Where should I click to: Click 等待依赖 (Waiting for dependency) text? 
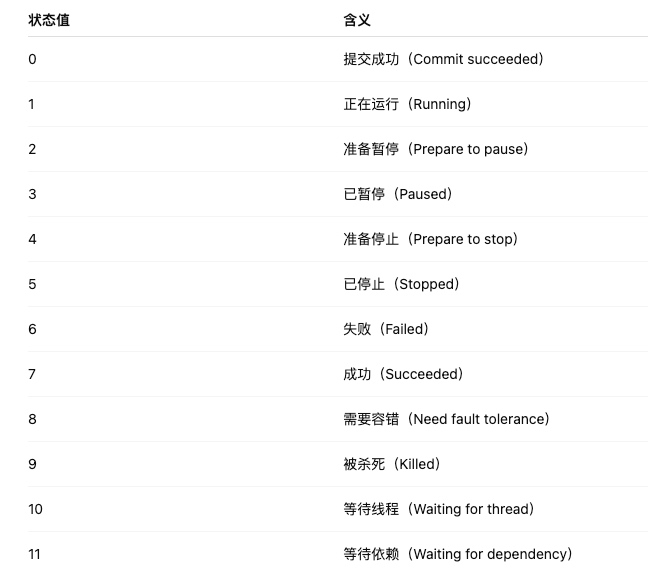coord(457,554)
